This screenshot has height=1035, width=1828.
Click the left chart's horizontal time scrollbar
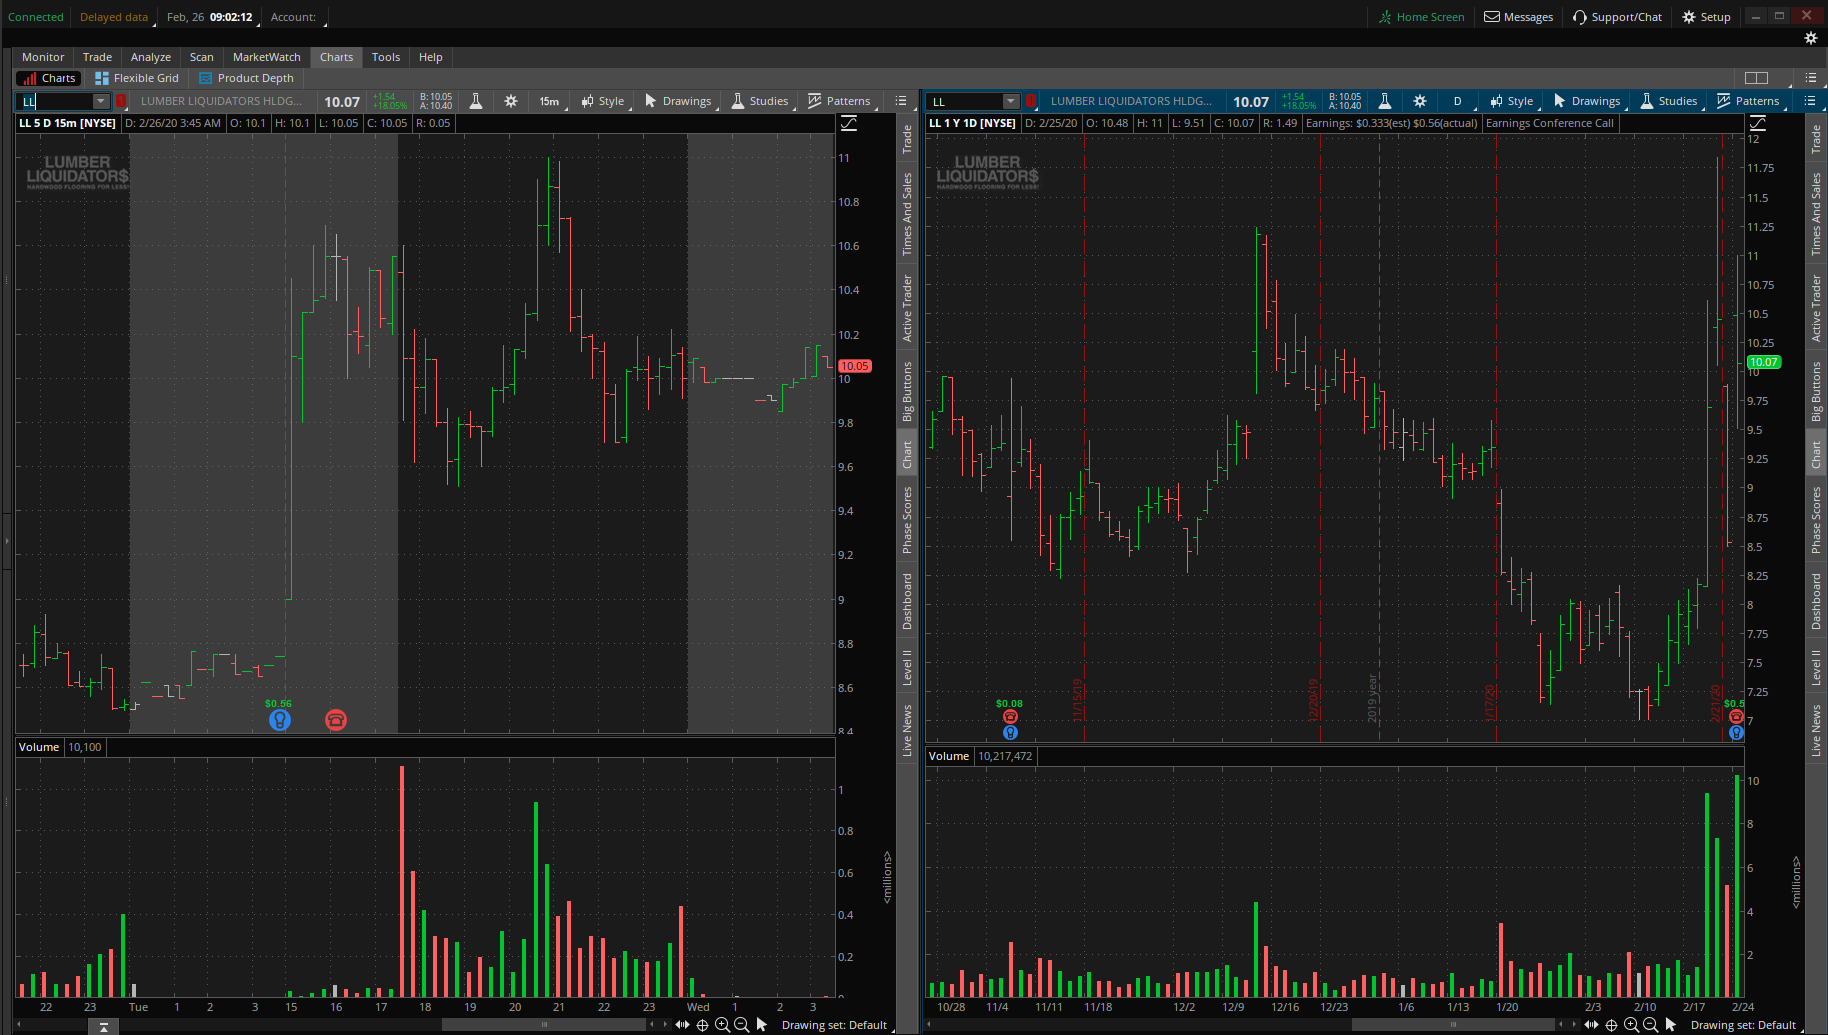(545, 1025)
